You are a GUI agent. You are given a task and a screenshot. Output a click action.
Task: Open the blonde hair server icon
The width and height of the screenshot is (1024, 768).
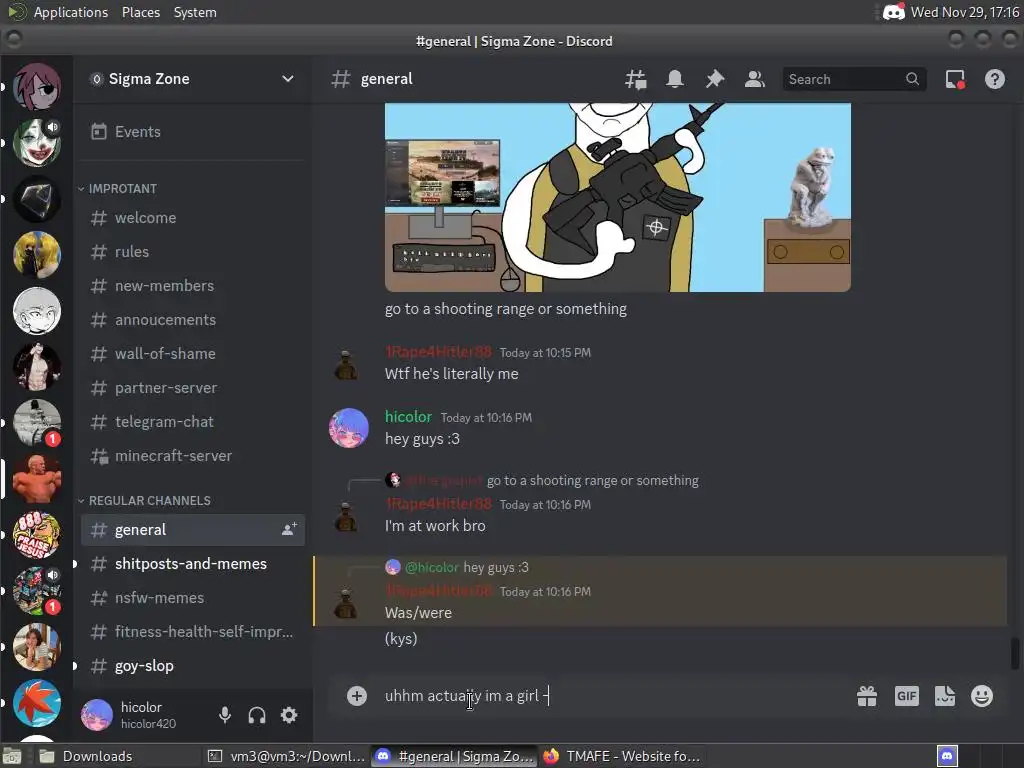pos(37,255)
